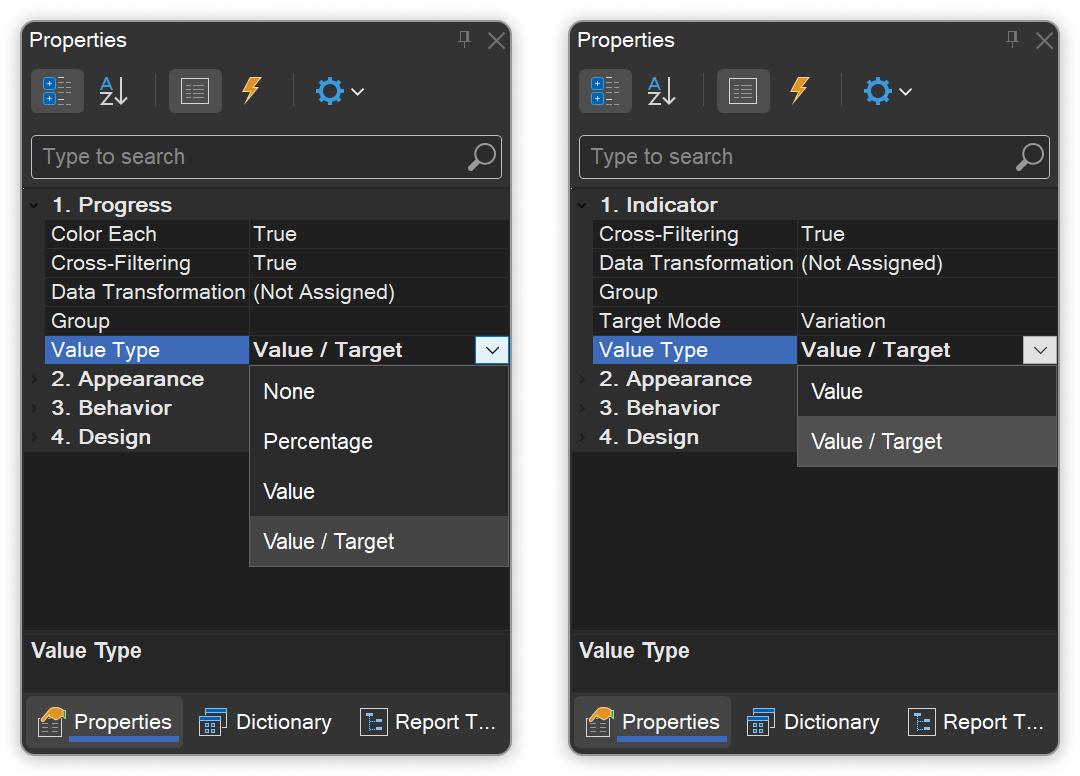Toggle description list view in Indicator panel
The height and width of the screenshot is (776, 1080).
tap(743, 92)
